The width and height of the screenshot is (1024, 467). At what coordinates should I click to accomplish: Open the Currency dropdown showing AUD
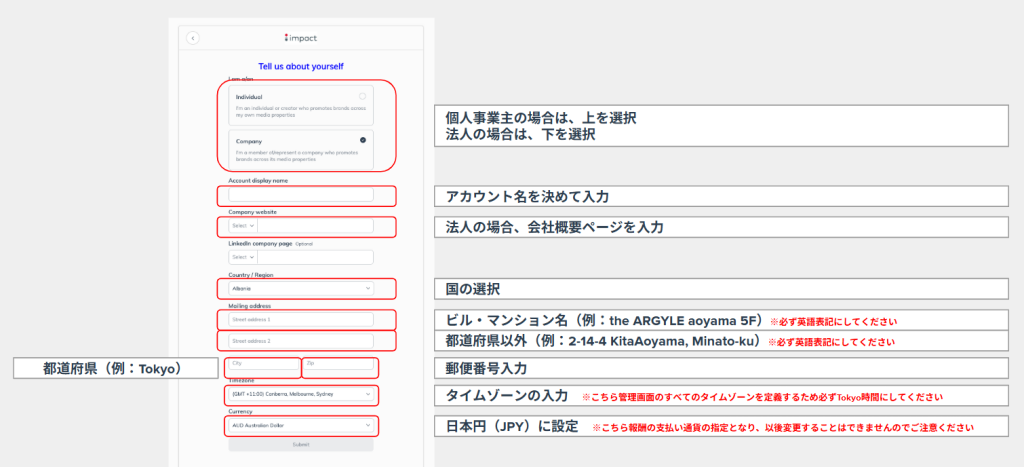300,426
